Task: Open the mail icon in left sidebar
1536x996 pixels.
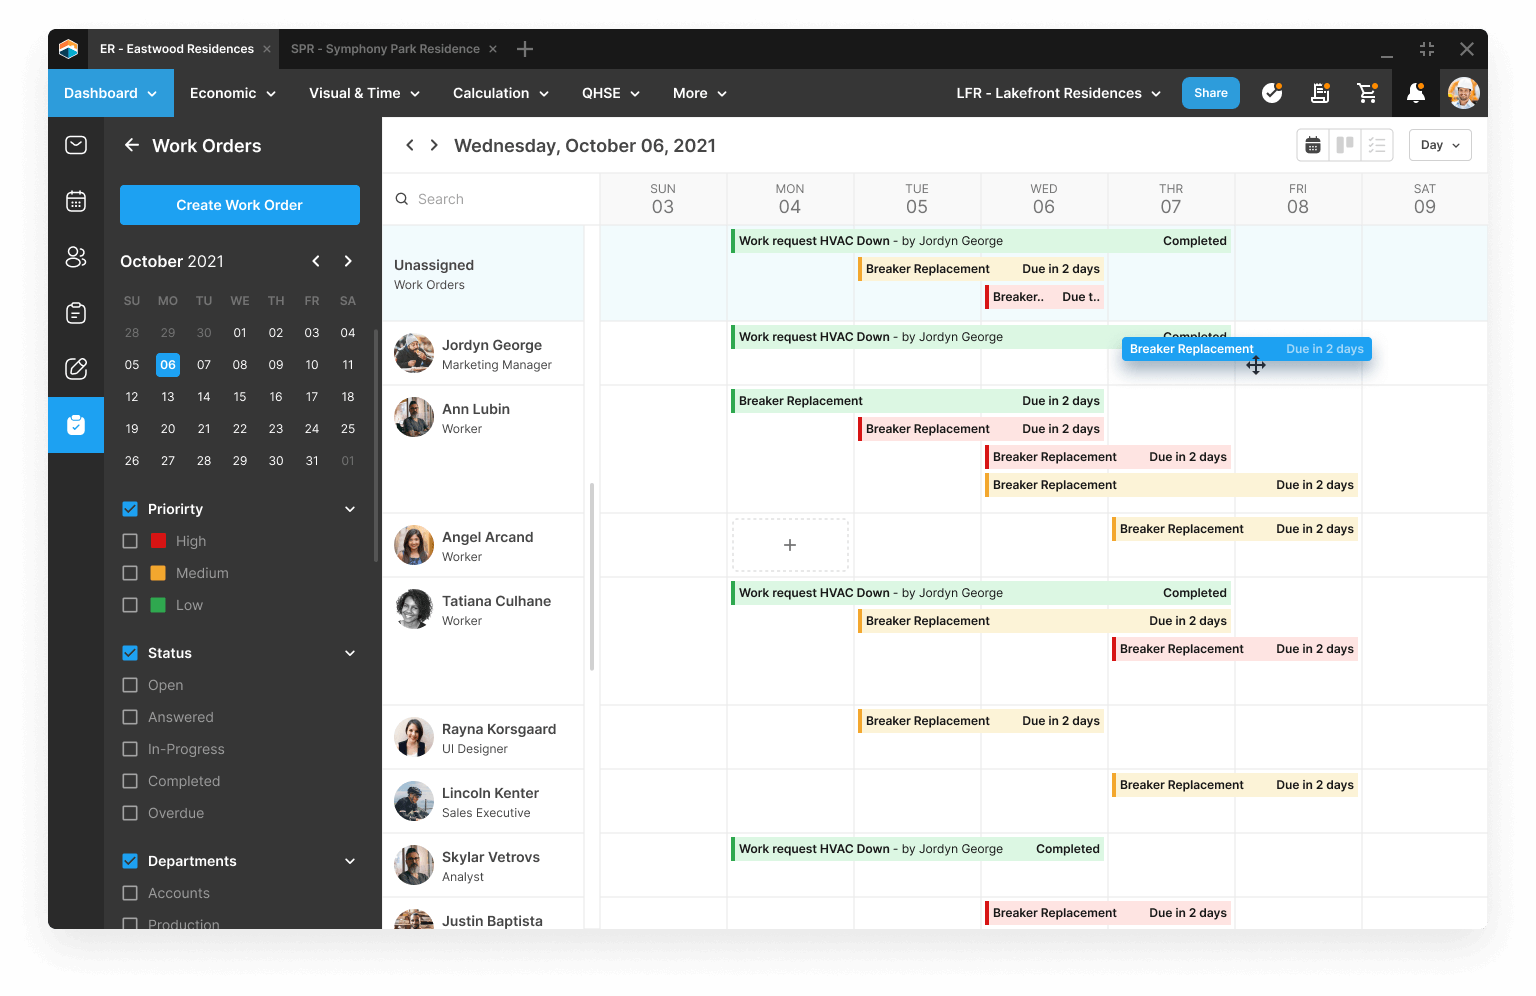Action: (x=76, y=145)
